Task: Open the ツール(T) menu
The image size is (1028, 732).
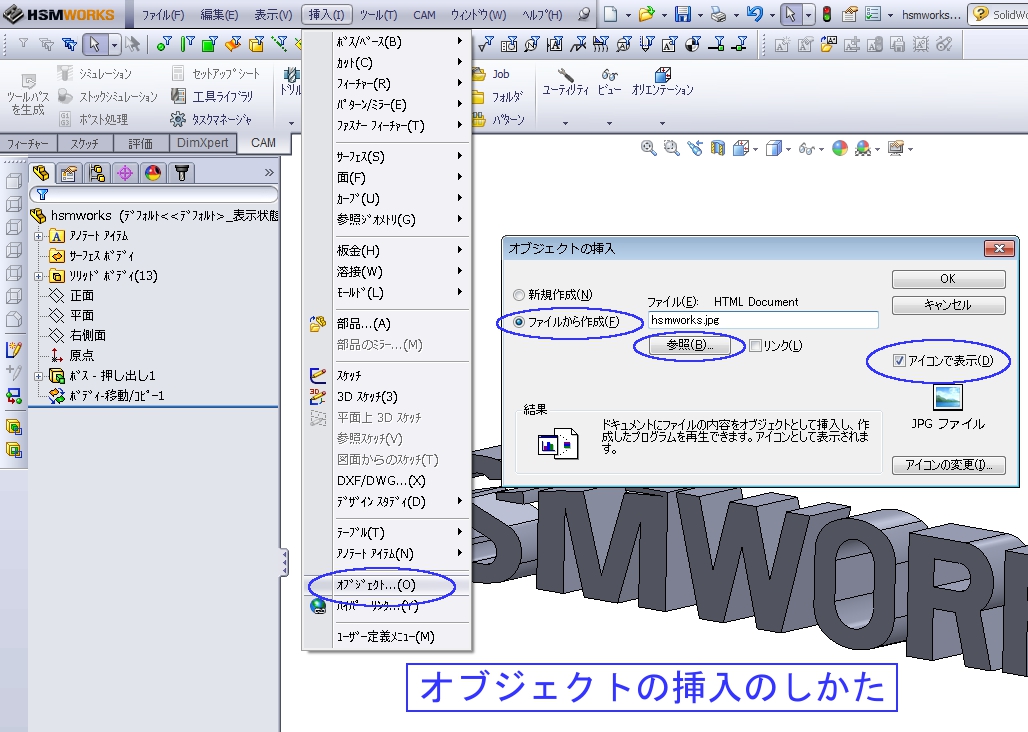Action: (x=378, y=14)
